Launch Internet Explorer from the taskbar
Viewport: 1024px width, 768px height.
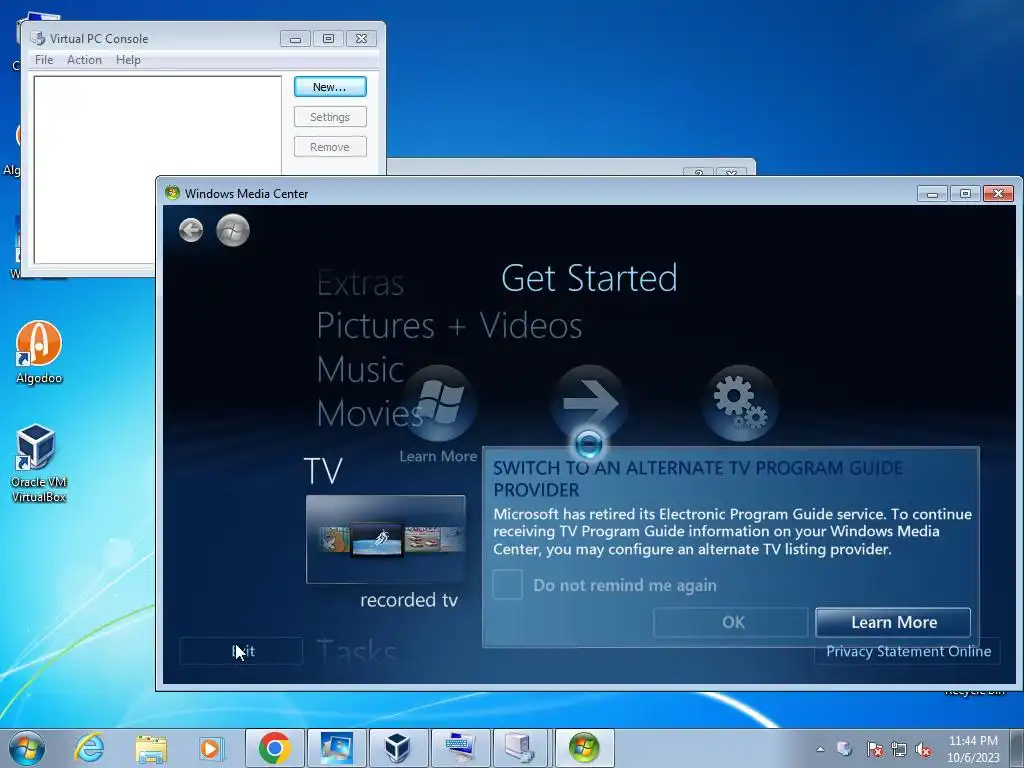click(x=89, y=748)
